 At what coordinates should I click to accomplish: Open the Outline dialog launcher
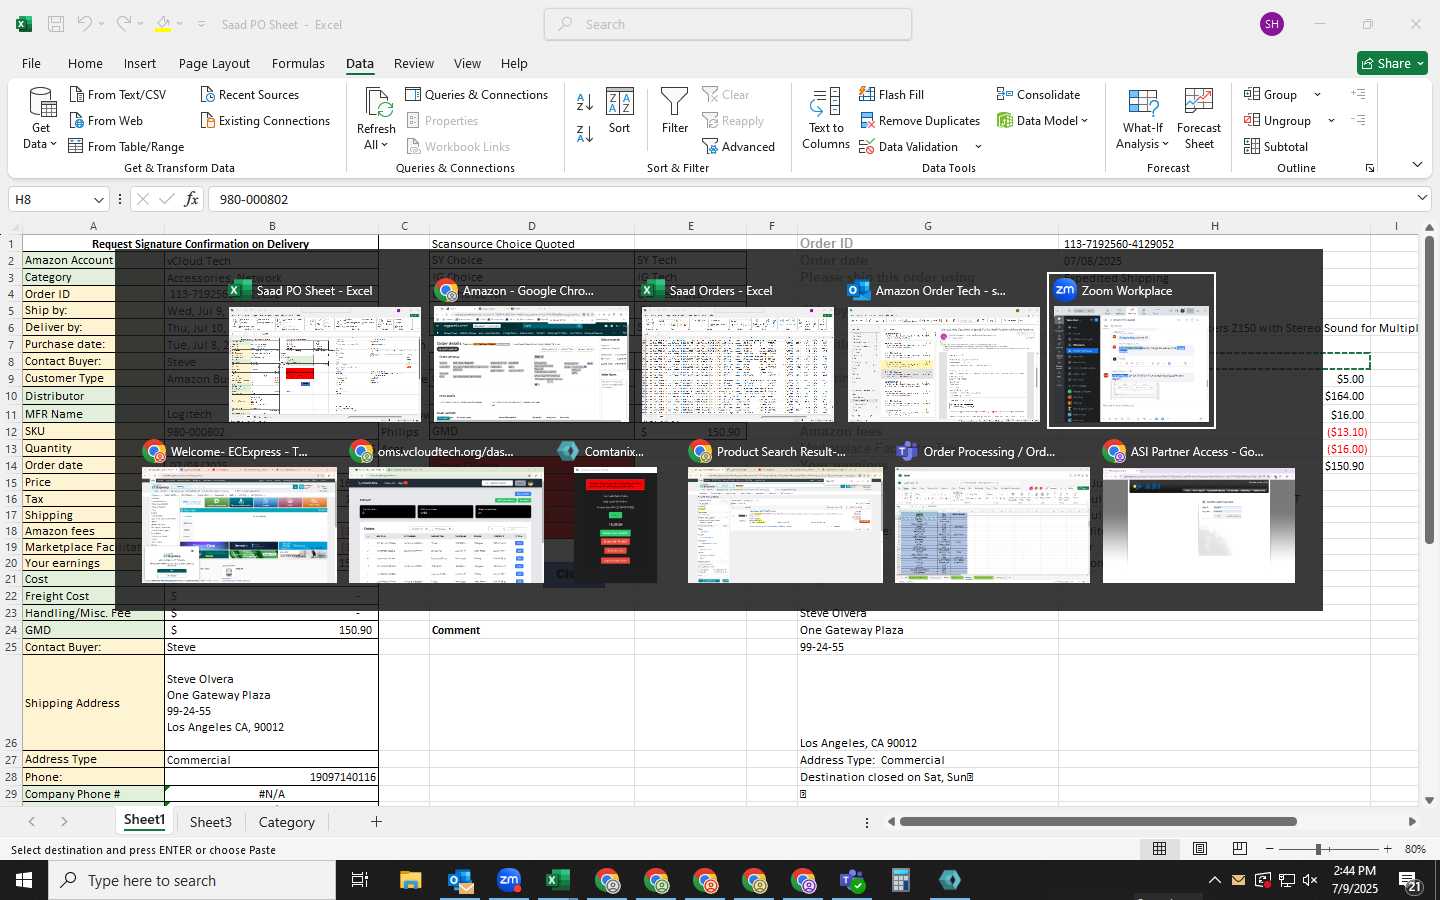coord(1370,168)
